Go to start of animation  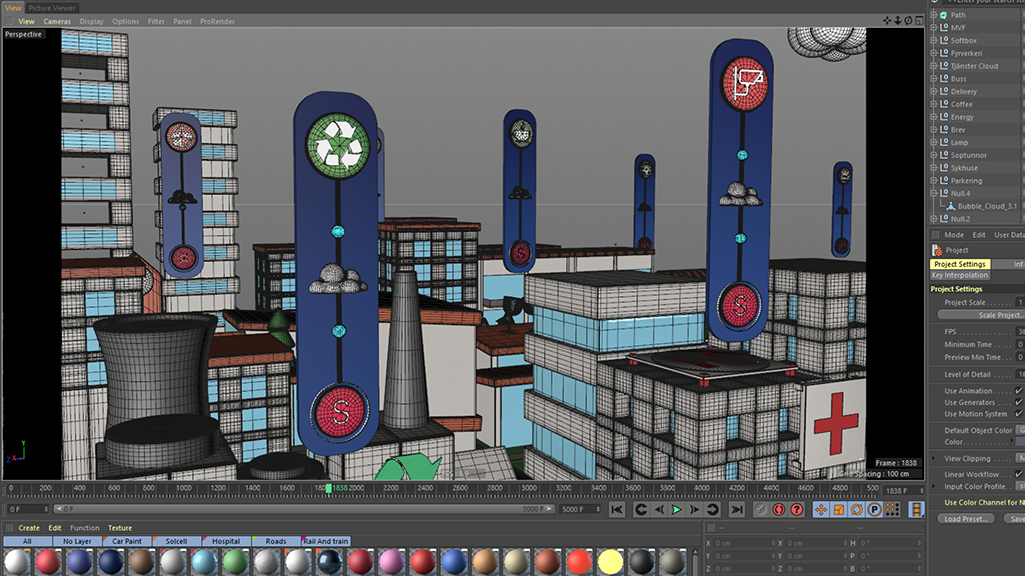616,509
